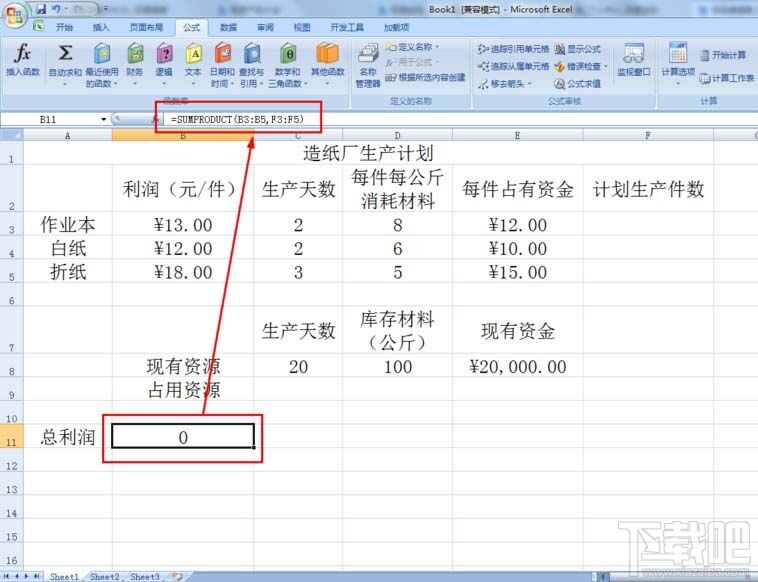Screen dimensions: 758x582
Task: Select cell with title 造纸厂生产计划
Action: tap(368, 153)
